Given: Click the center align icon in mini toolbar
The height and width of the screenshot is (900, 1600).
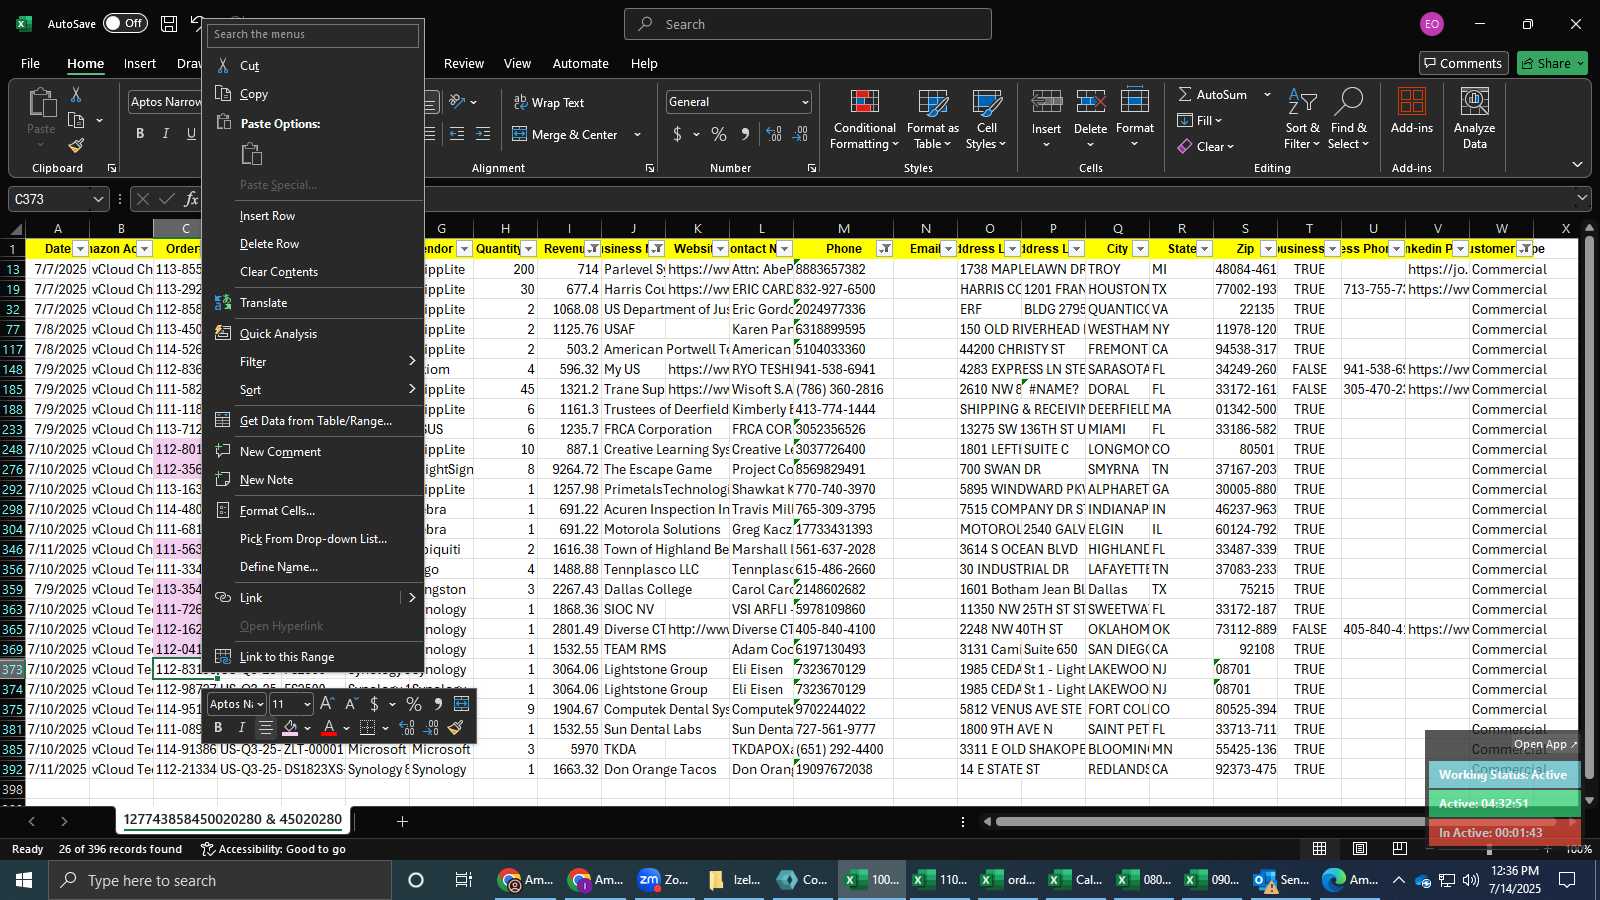Looking at the screenshot, I should (265, 728).
